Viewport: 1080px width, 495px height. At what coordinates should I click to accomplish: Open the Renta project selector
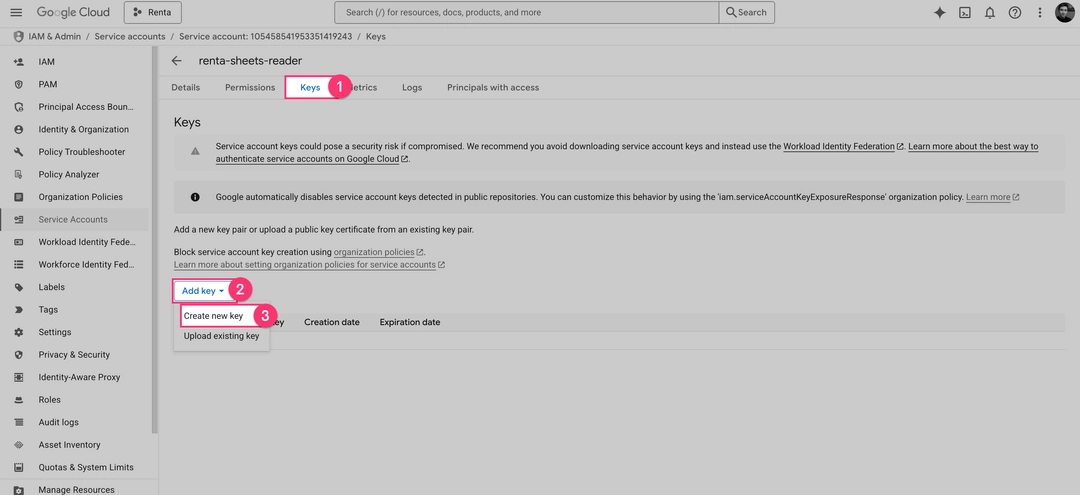coord(153,12)
